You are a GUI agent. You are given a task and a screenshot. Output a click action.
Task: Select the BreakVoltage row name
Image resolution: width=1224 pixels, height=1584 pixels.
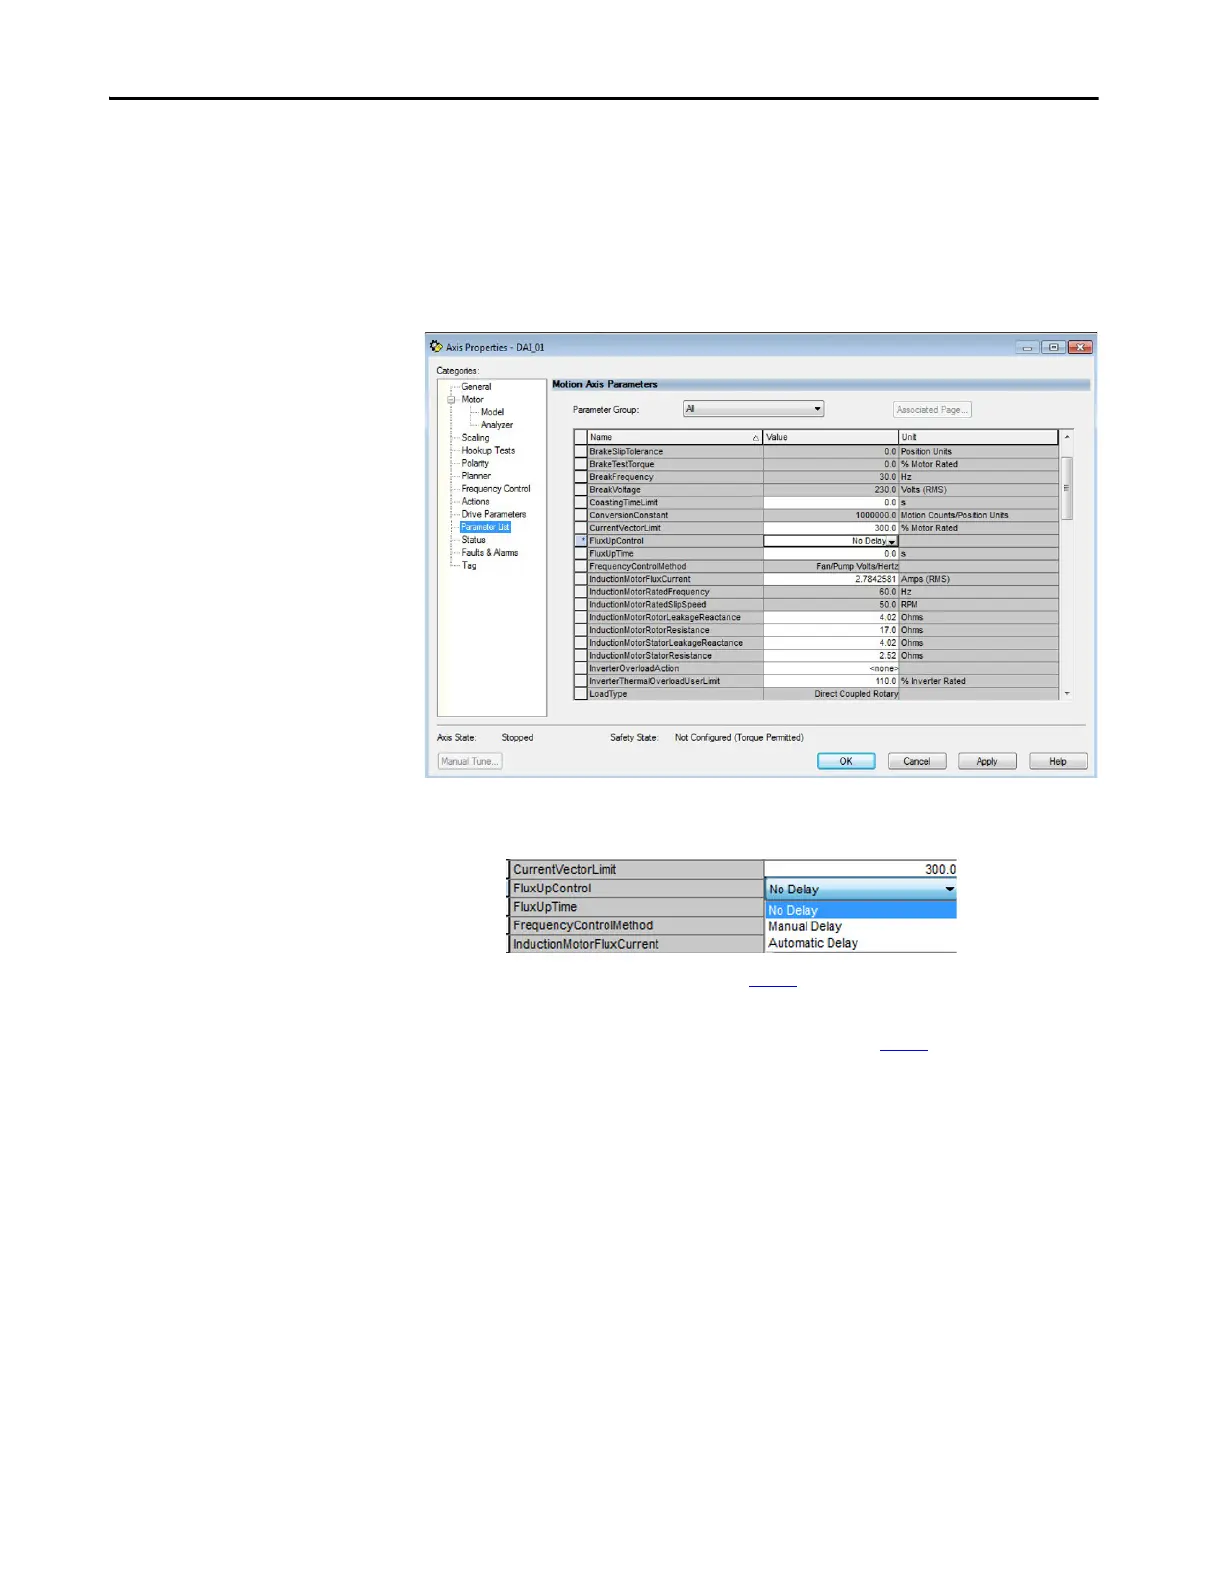click(615, 490)
